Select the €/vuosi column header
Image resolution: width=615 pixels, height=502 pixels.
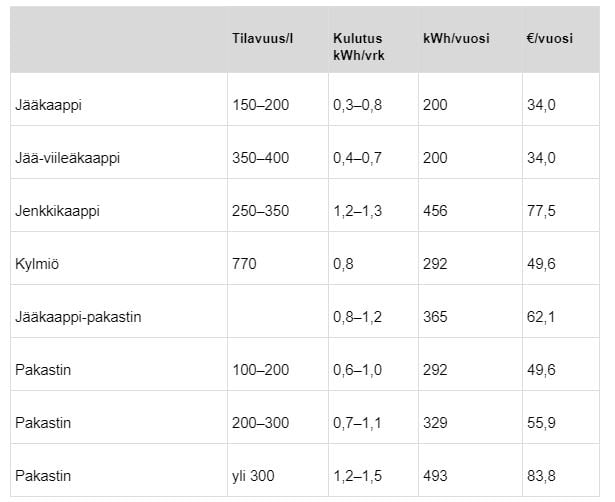(x=549, y=38)
